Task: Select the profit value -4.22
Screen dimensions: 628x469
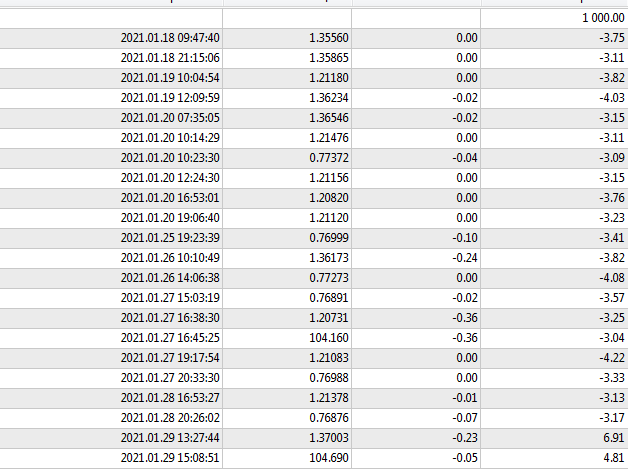Action: [612, 358]
